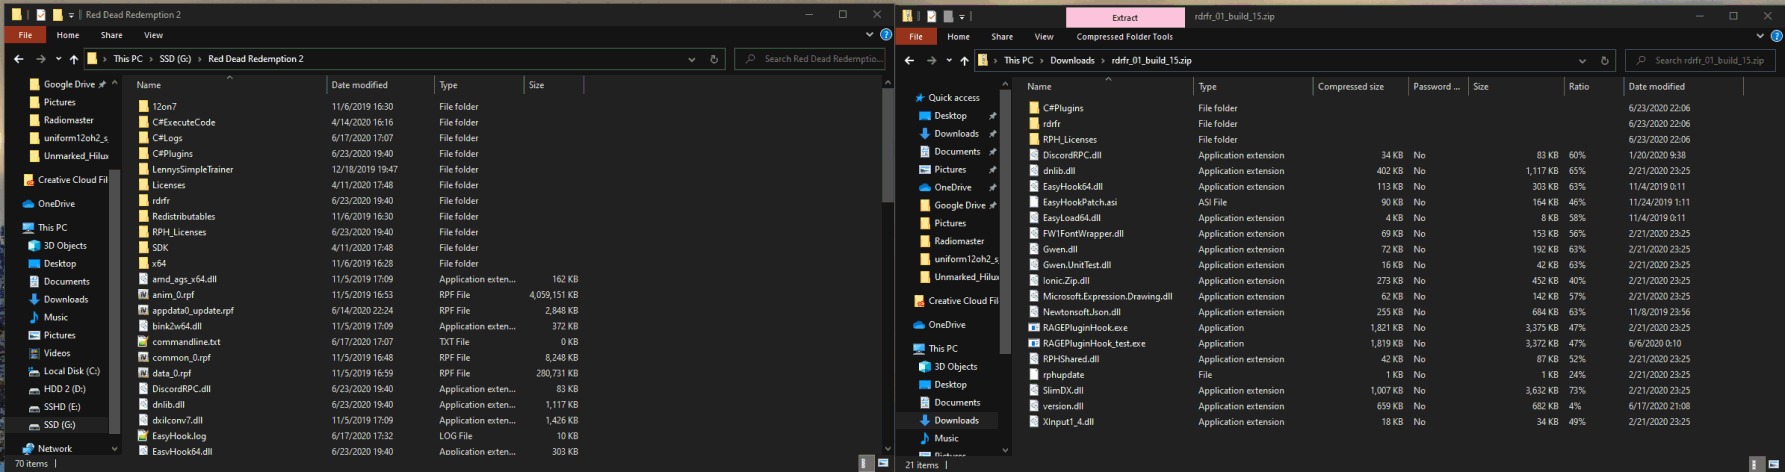Search rdrfr_01_build_15.zip field

[1701, 61]
